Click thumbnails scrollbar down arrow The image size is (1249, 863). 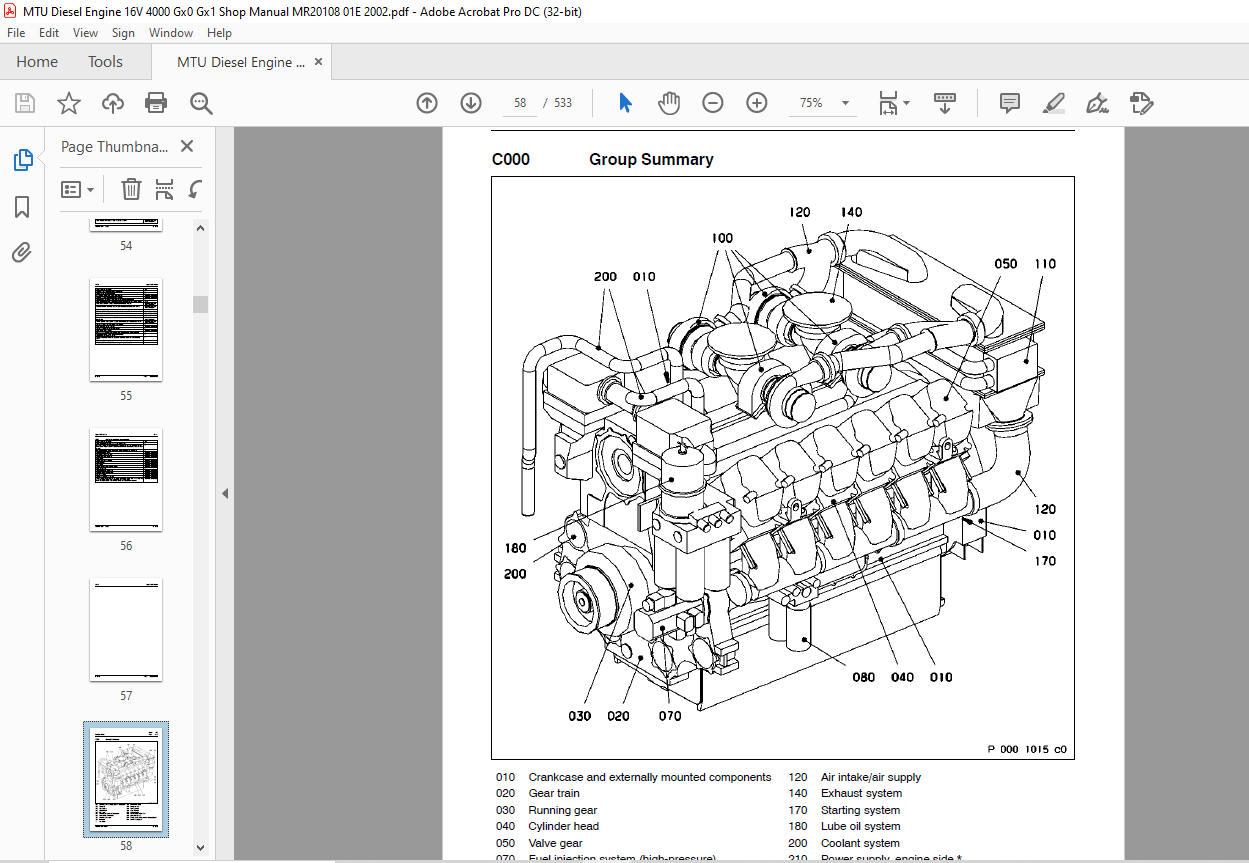tap(201, 848)
